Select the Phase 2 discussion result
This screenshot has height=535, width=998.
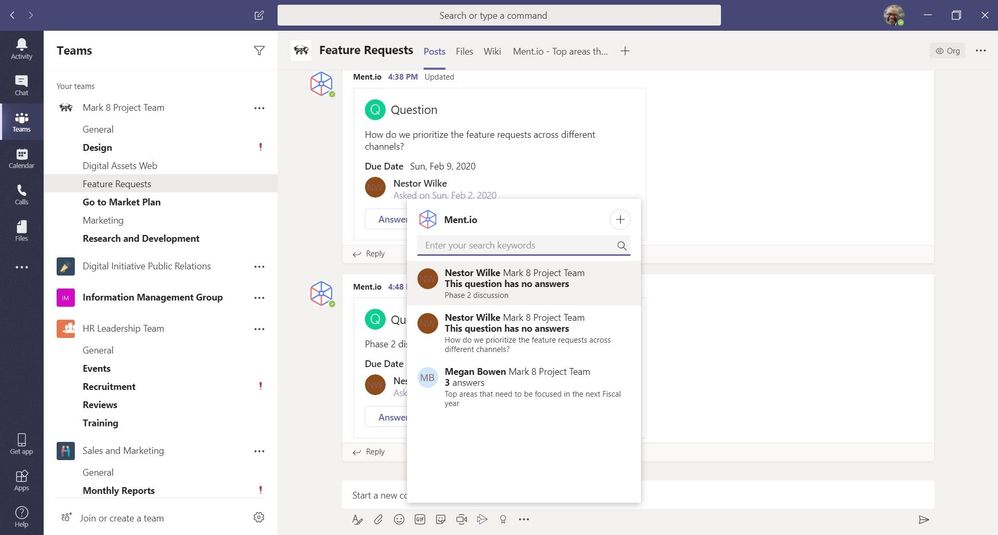(524, 284)
